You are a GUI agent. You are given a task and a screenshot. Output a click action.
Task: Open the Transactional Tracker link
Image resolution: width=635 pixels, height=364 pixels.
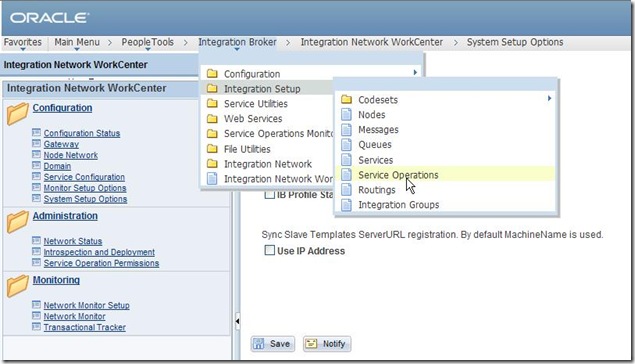click(85, 327)
